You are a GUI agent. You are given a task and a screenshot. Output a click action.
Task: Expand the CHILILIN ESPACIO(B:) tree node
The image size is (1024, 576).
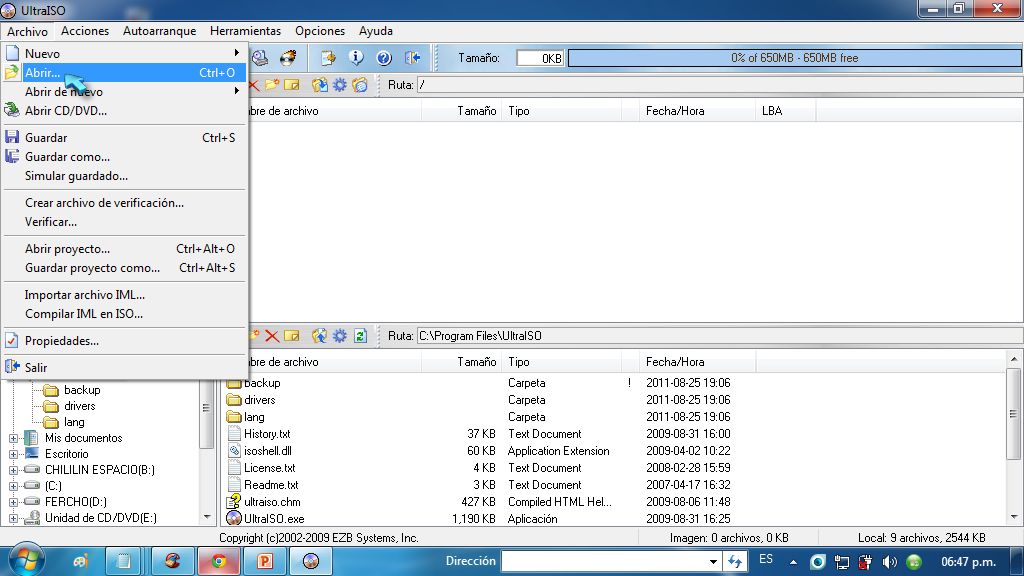pyautogui.click(x=13, y=470)
